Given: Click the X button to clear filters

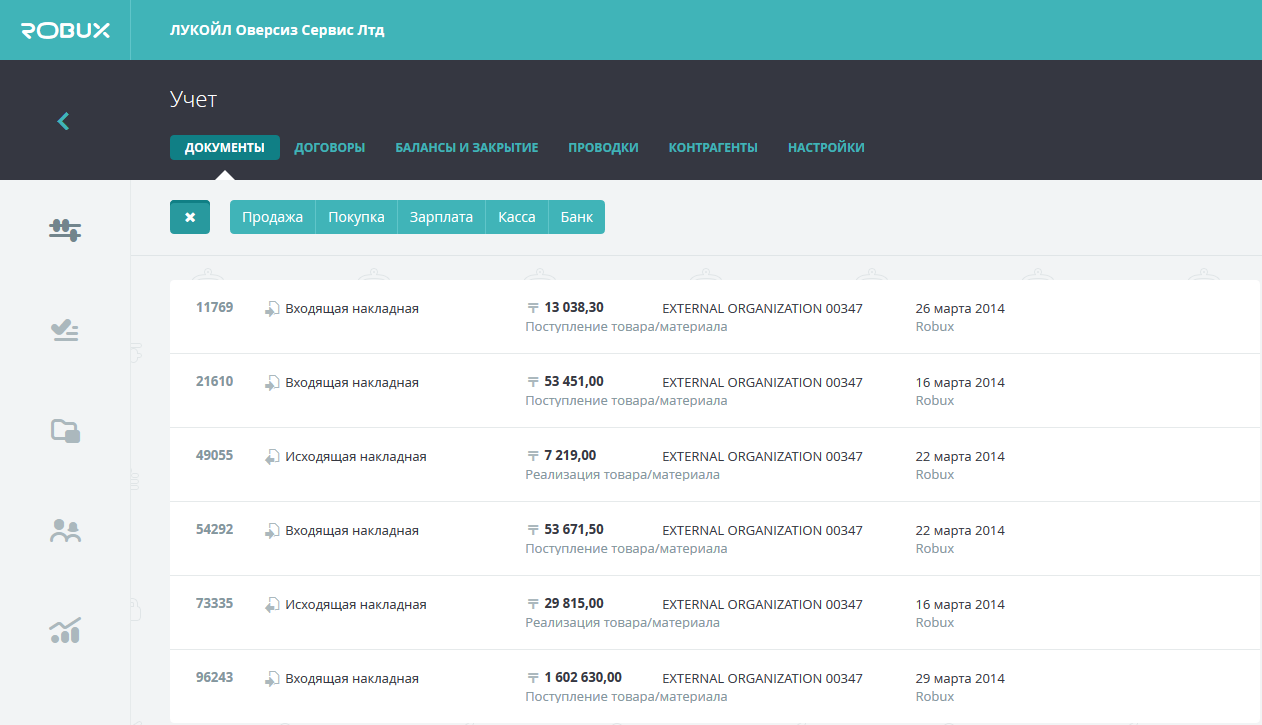Looking at the screenshot, I should coord(190,217).
